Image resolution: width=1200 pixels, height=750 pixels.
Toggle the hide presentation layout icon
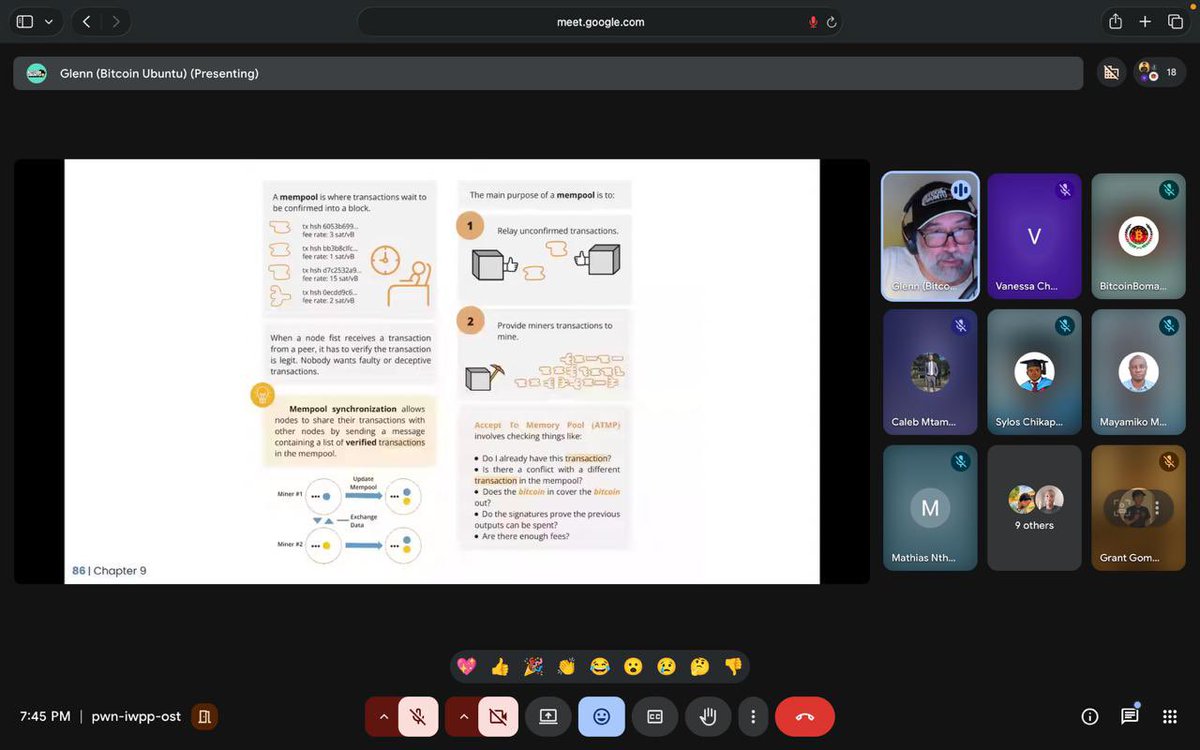pyautogui.click(x=1110, y=72)
